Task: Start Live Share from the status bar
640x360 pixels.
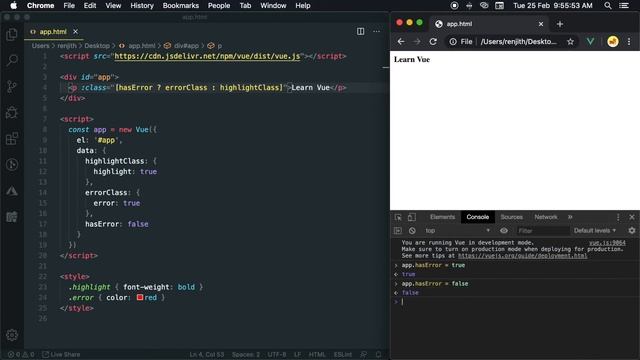Action: (61, 355)
